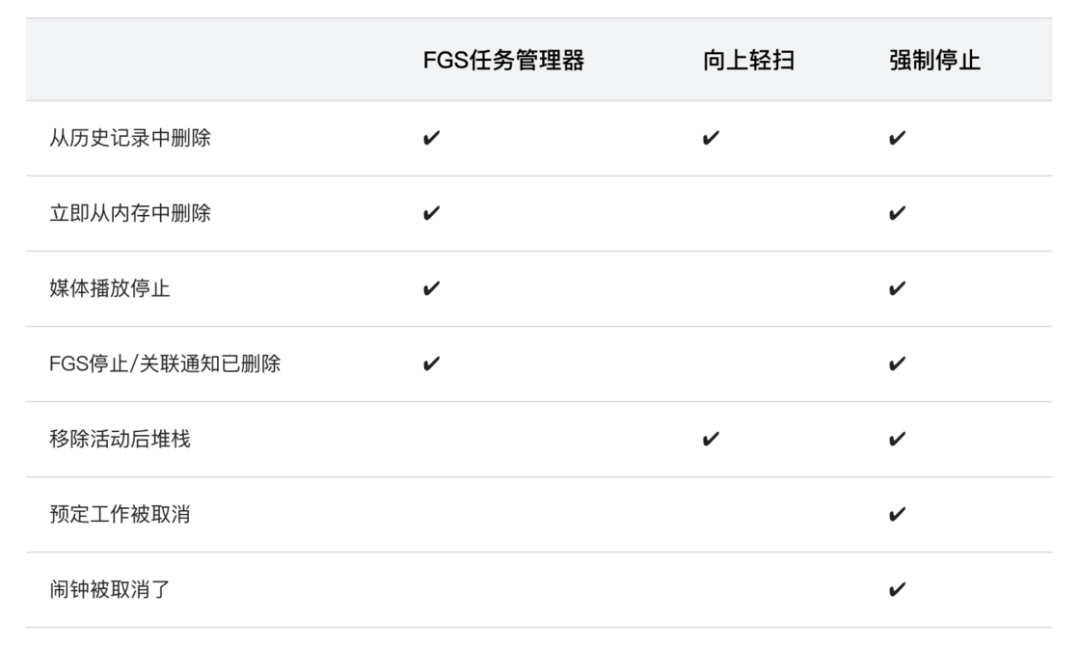Viewport: 1080px width, 647px height.
Task: Click FGS任务管理器 checkmark for 立即从内存中删除
Action: click(432, 213)
